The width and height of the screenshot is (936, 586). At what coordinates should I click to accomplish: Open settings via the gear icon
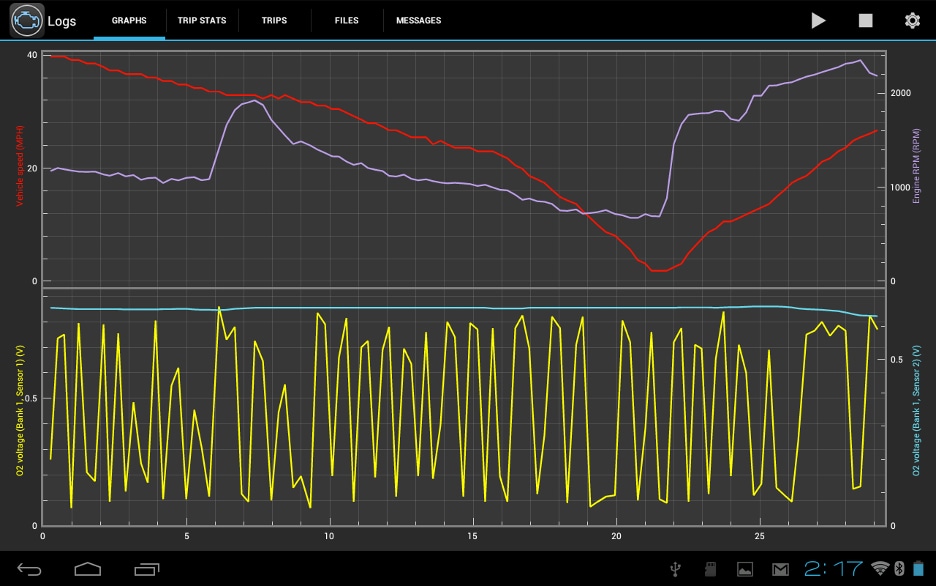pyautogui.click(x=912, y=20)
